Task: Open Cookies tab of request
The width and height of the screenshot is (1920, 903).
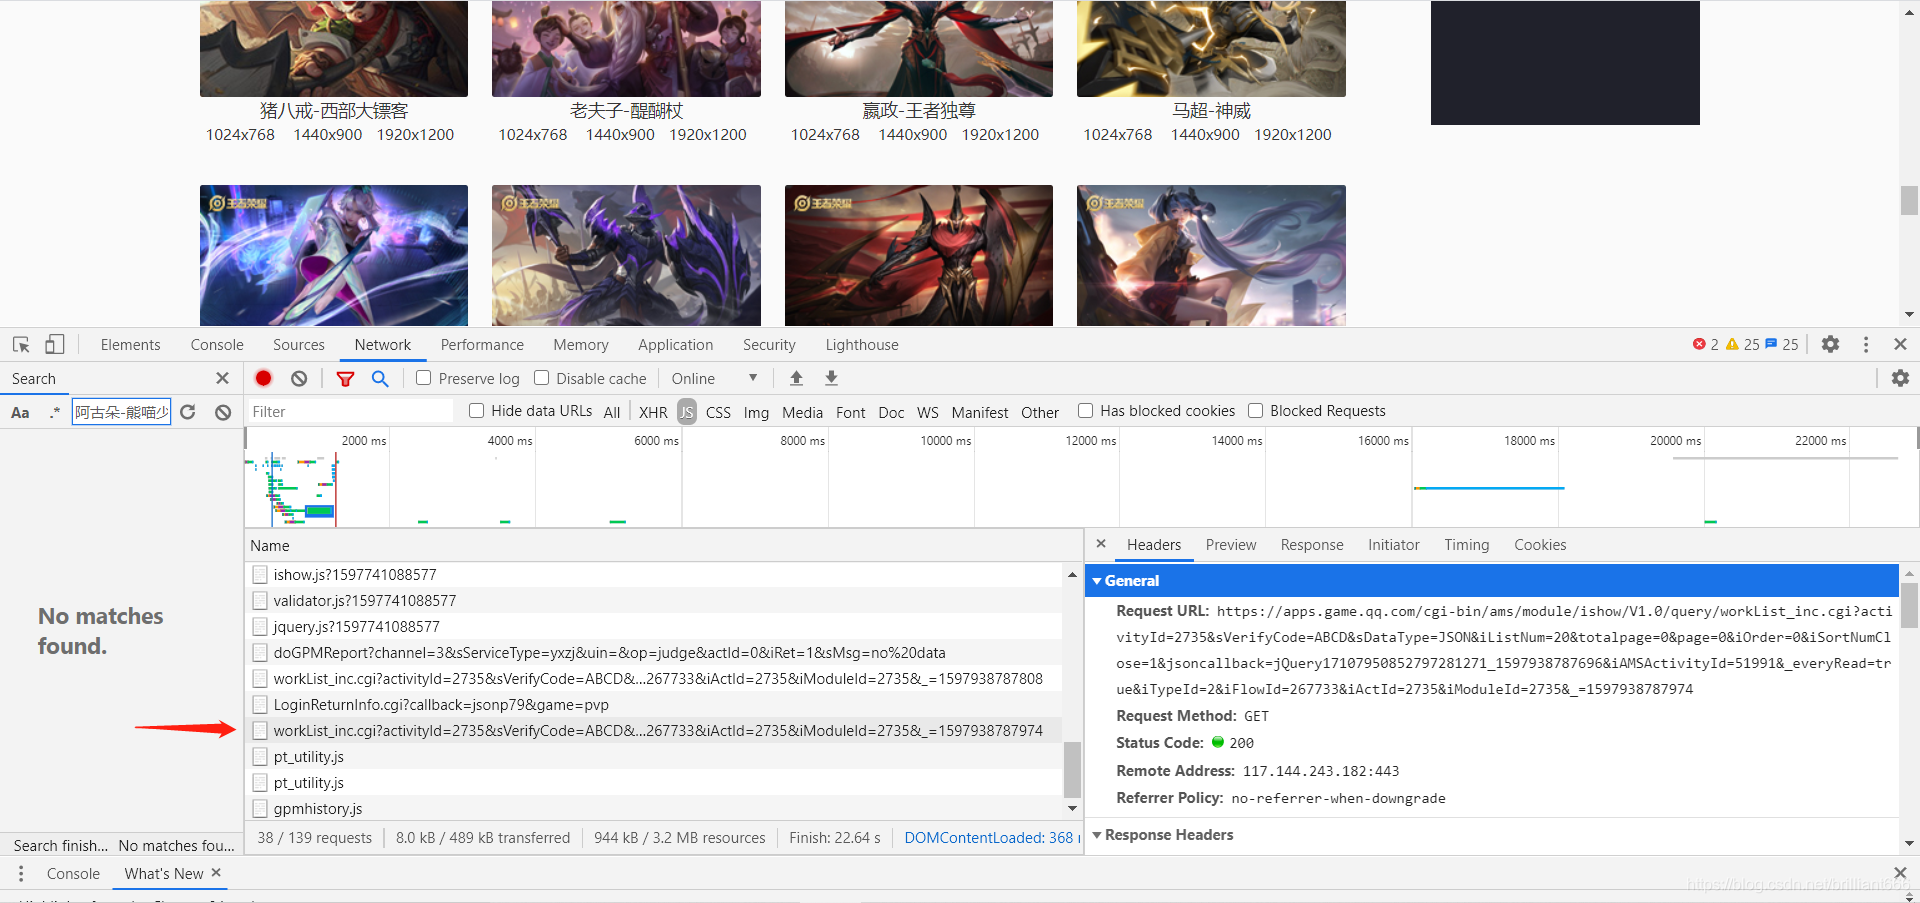Action: click(1540, 544)
